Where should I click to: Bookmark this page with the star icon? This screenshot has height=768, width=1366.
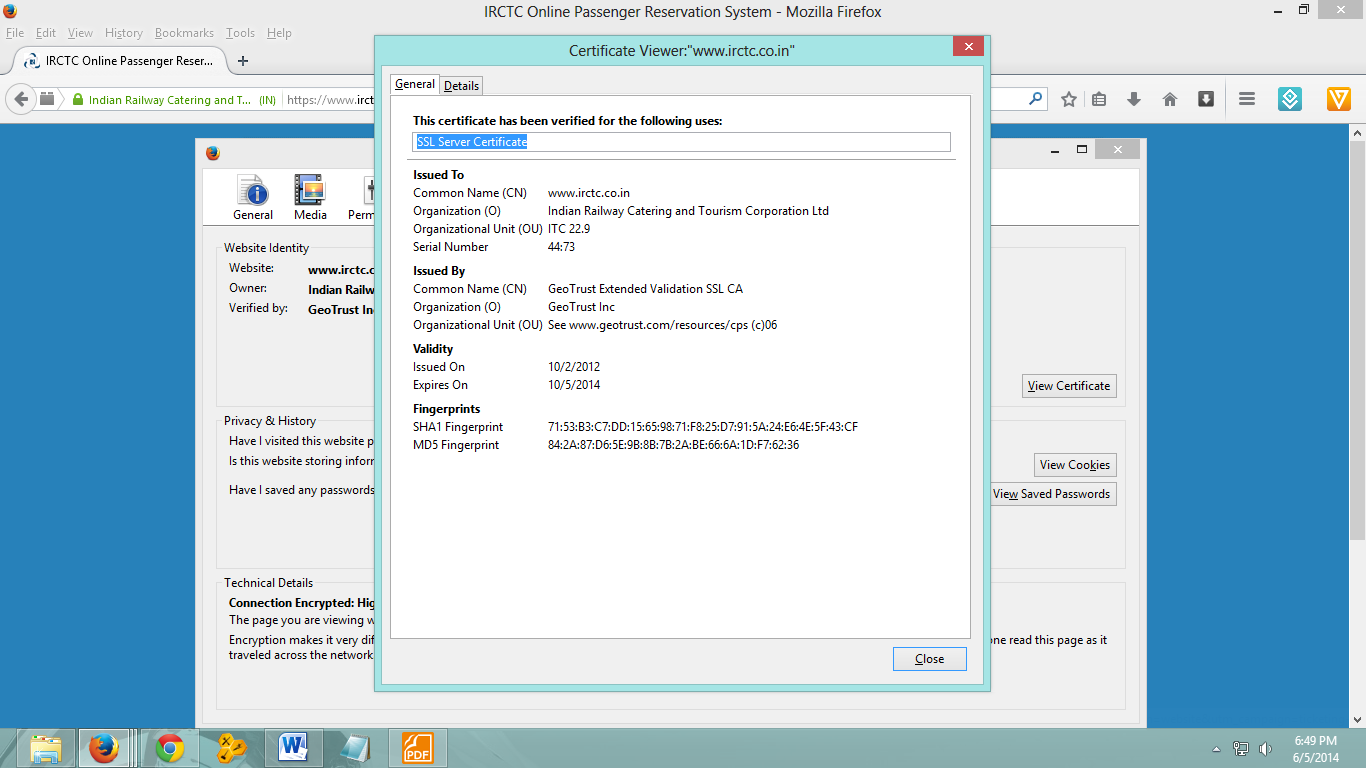click(1069, 99)
